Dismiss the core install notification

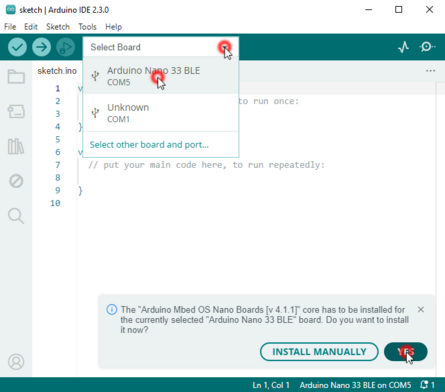[x=421, y=310]
